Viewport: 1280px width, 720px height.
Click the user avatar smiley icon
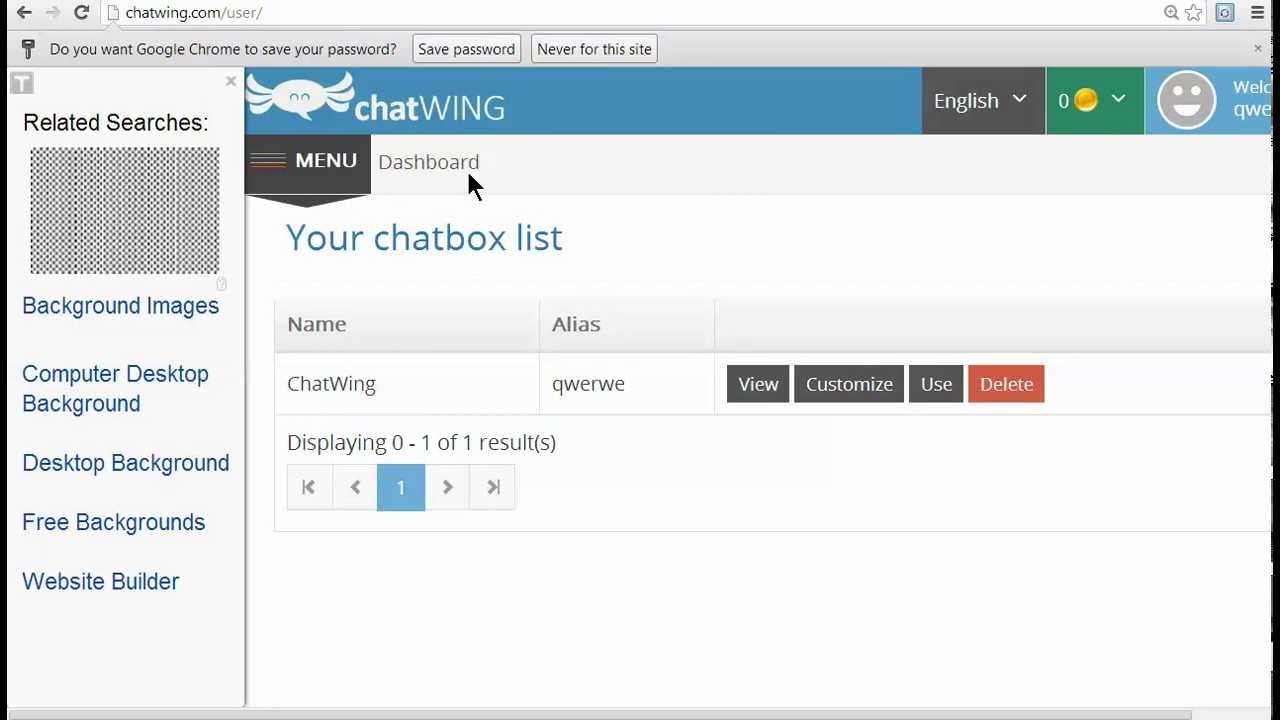pos(1187,100)
